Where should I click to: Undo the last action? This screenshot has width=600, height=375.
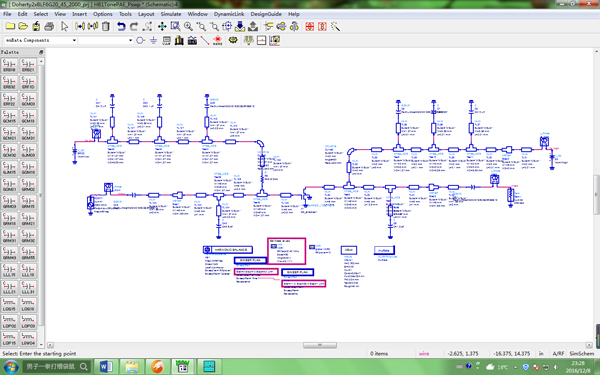pos(121,26)
